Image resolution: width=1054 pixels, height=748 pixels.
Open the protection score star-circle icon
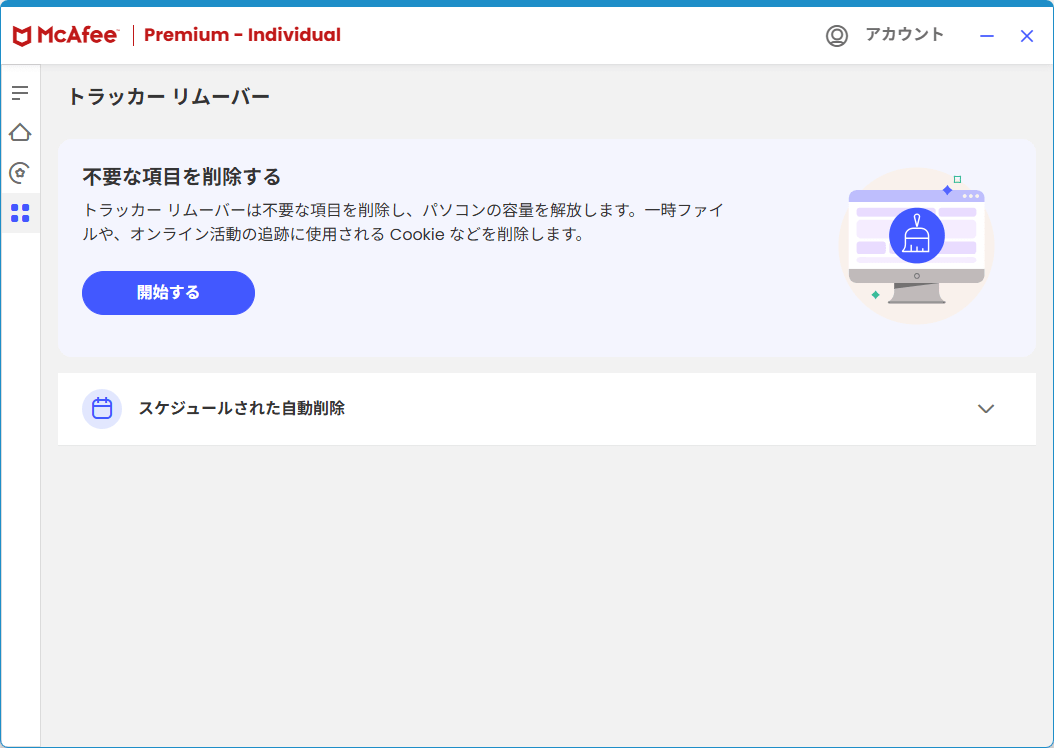click(19, 173)
